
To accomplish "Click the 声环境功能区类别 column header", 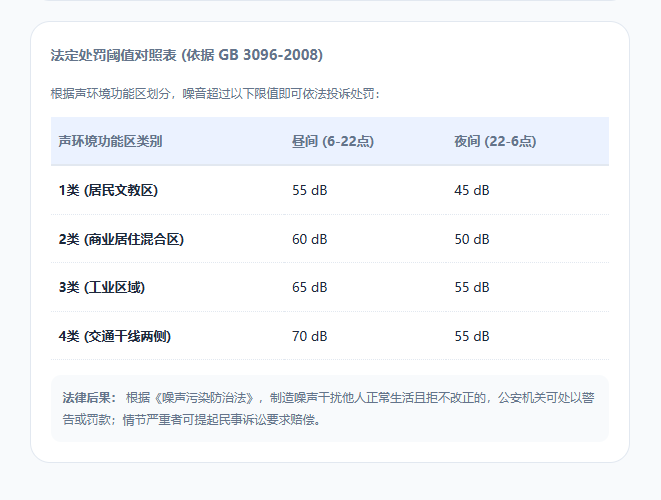I will click(110, 141).
